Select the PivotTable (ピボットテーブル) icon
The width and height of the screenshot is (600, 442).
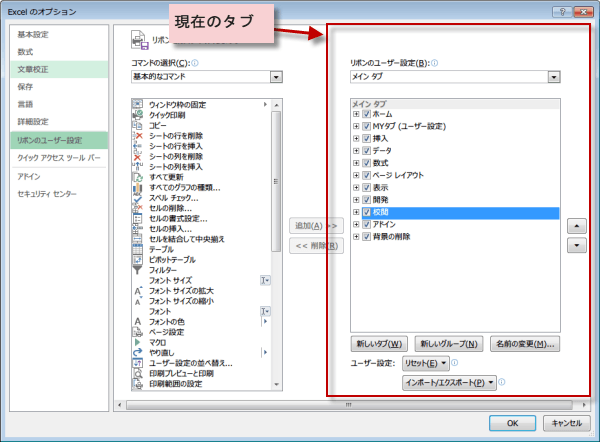click(137, 259)
